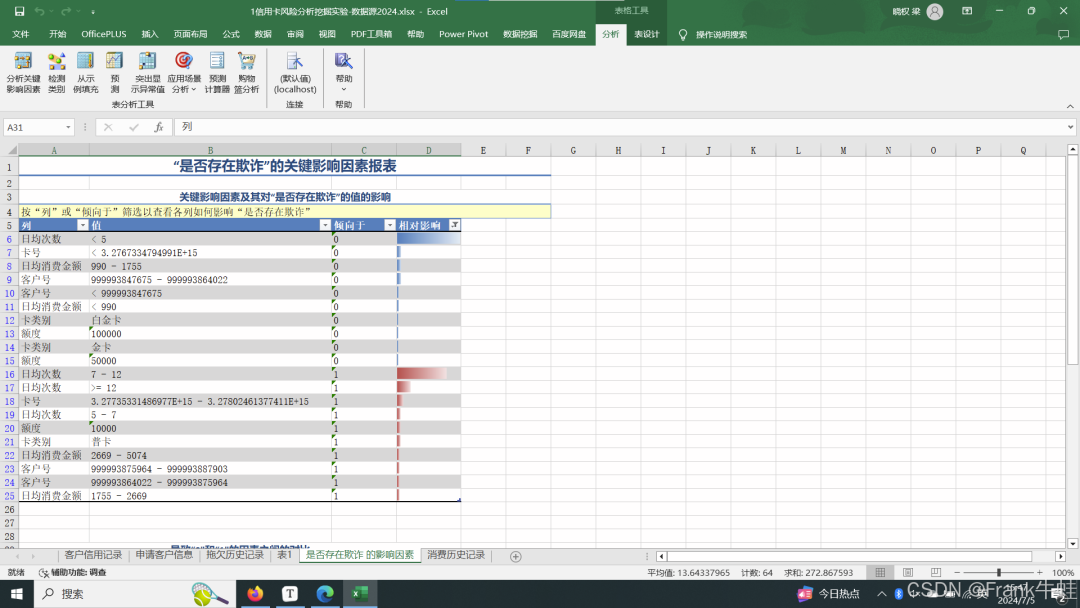Expand the Name Box dropdown arrow
This screenshot has width=1080, height=608.
tap(69, 128)
